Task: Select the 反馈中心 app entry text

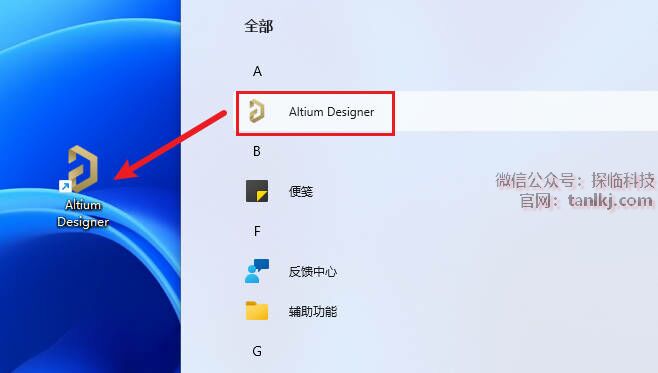Action: tap(313, 271)
